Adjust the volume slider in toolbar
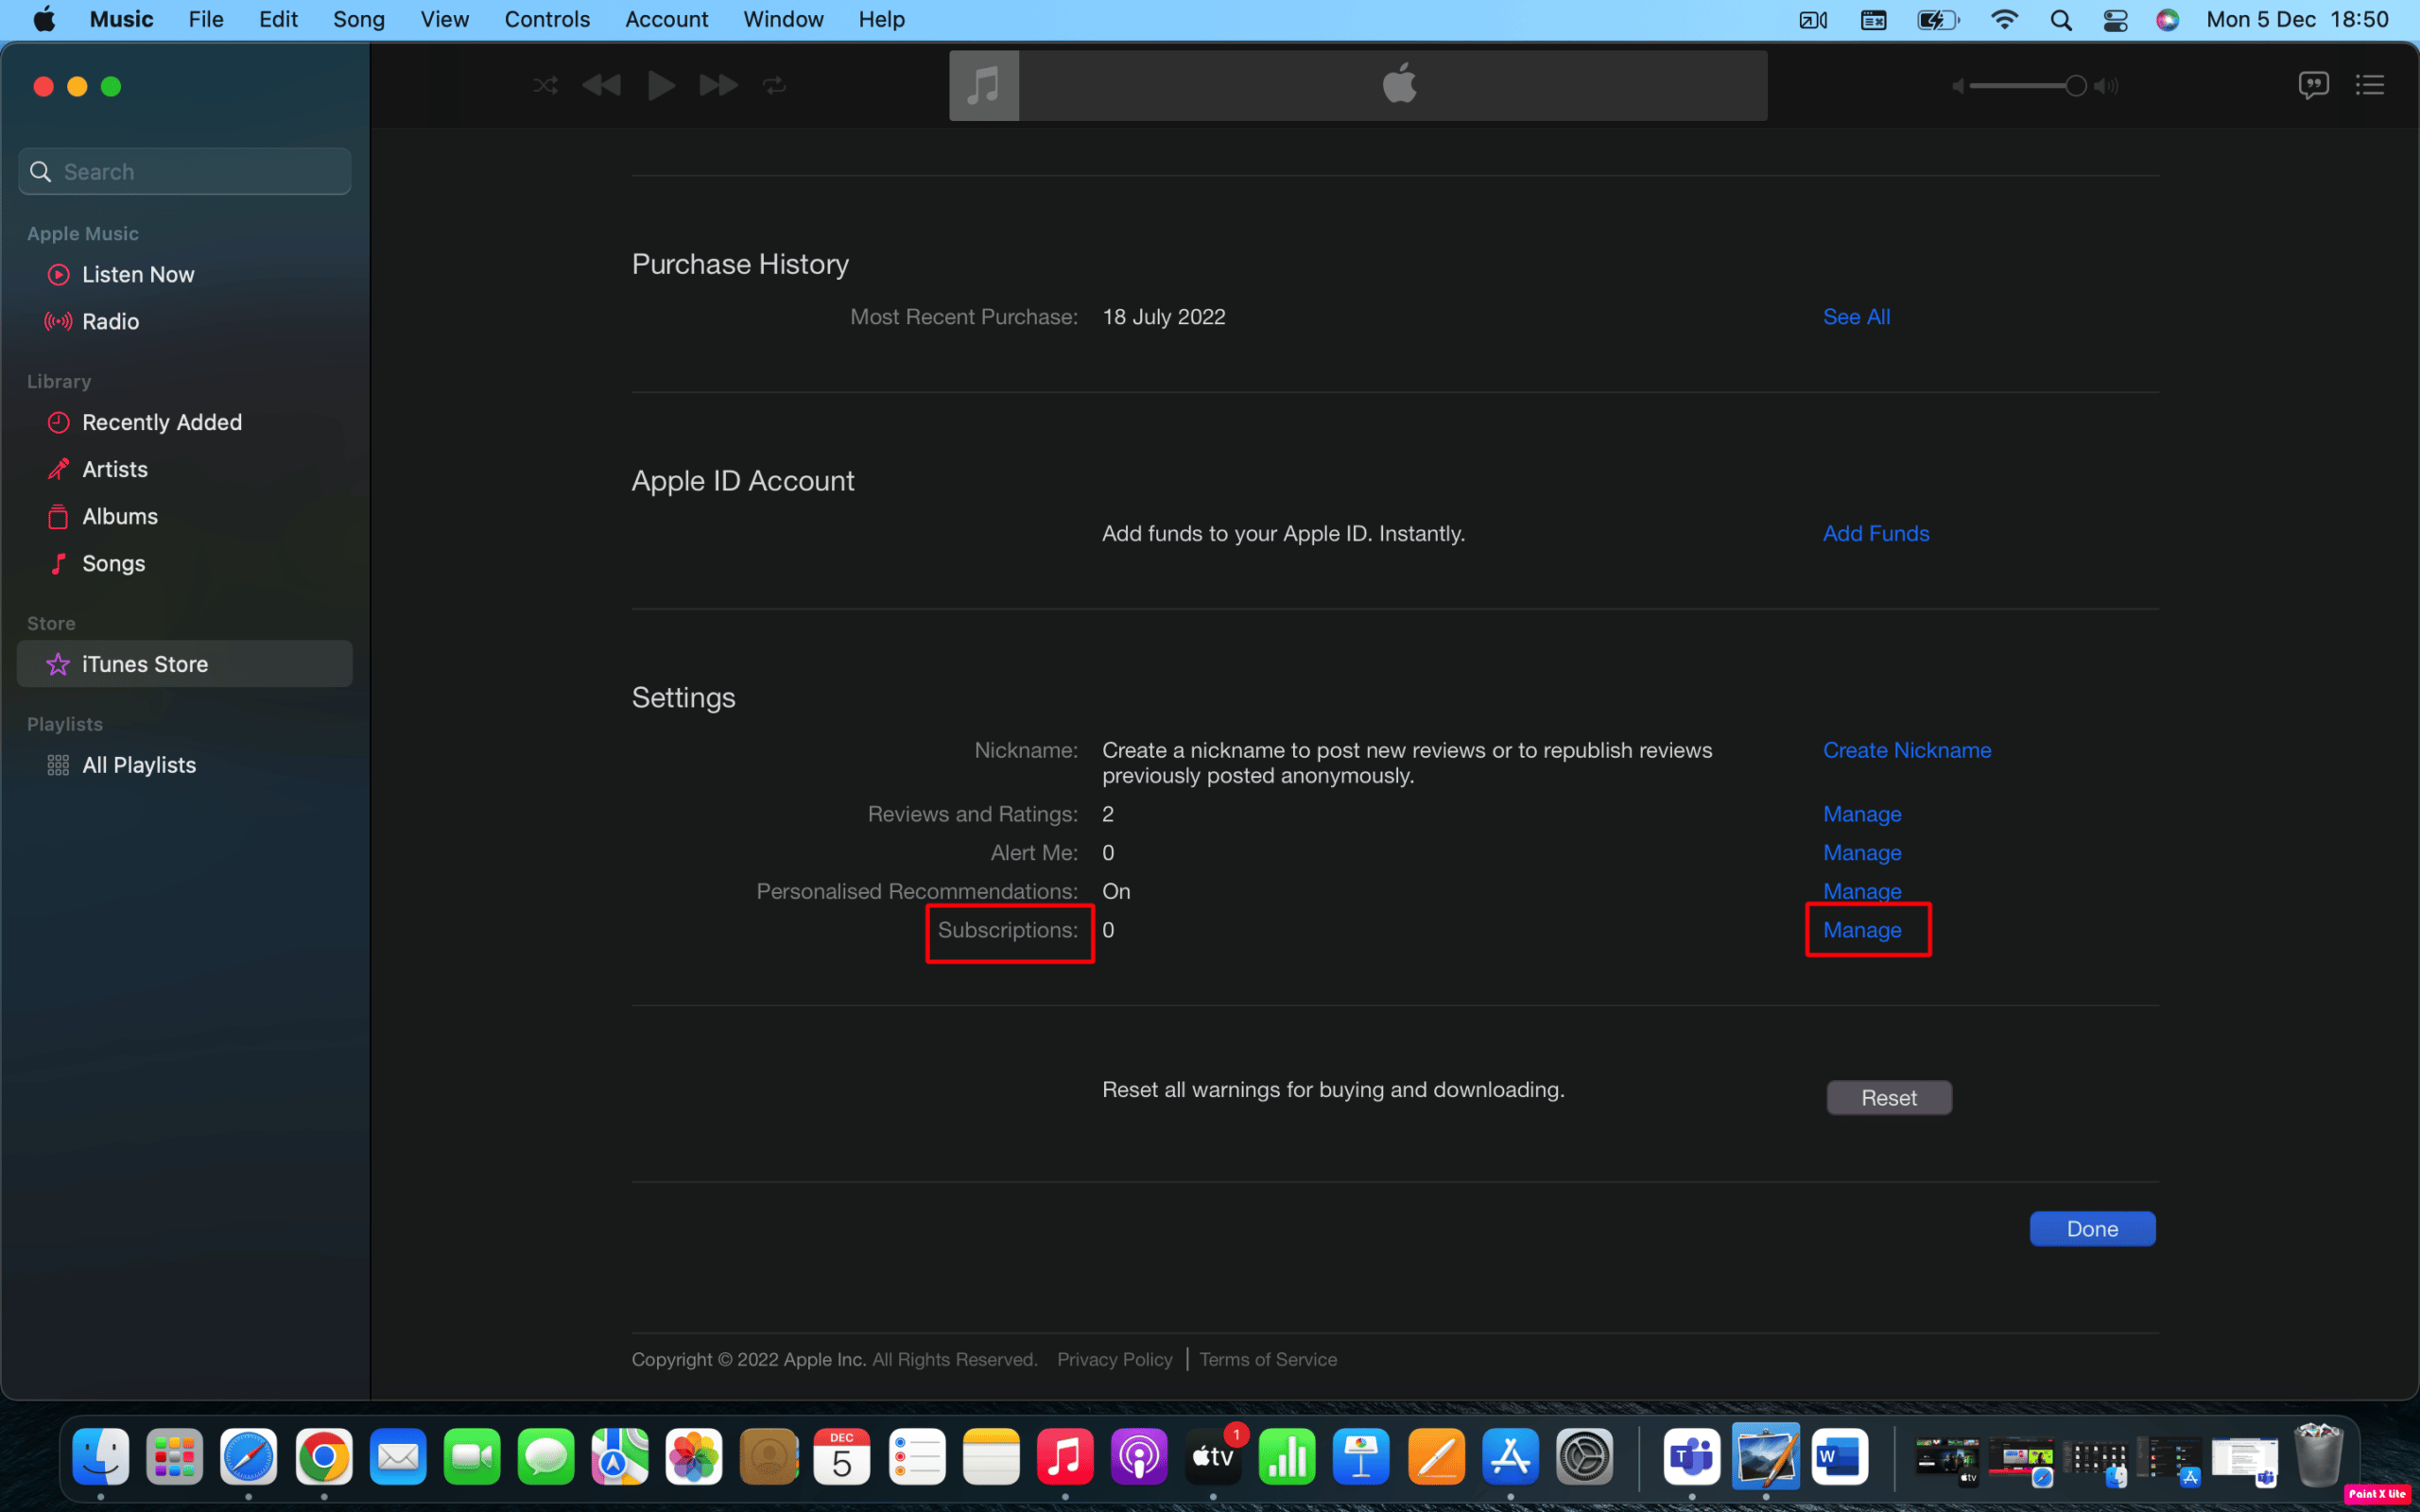This screenshot has height=1512, width=2420. coord(2075,83)
